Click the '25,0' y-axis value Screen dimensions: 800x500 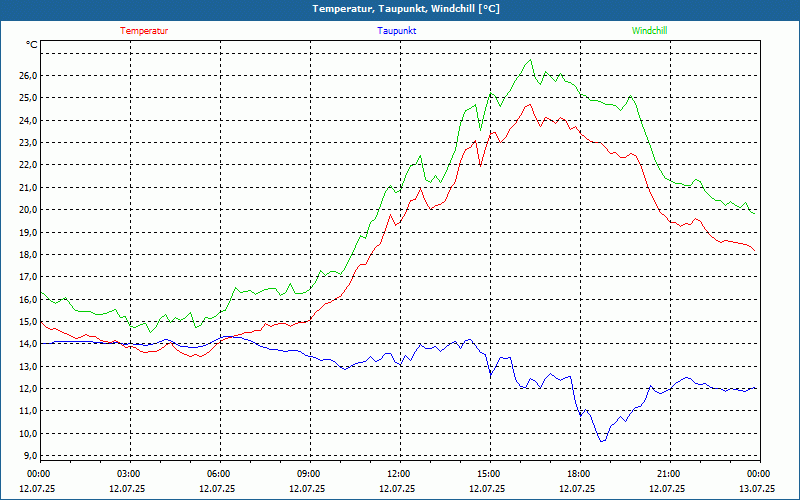(28, 97)
